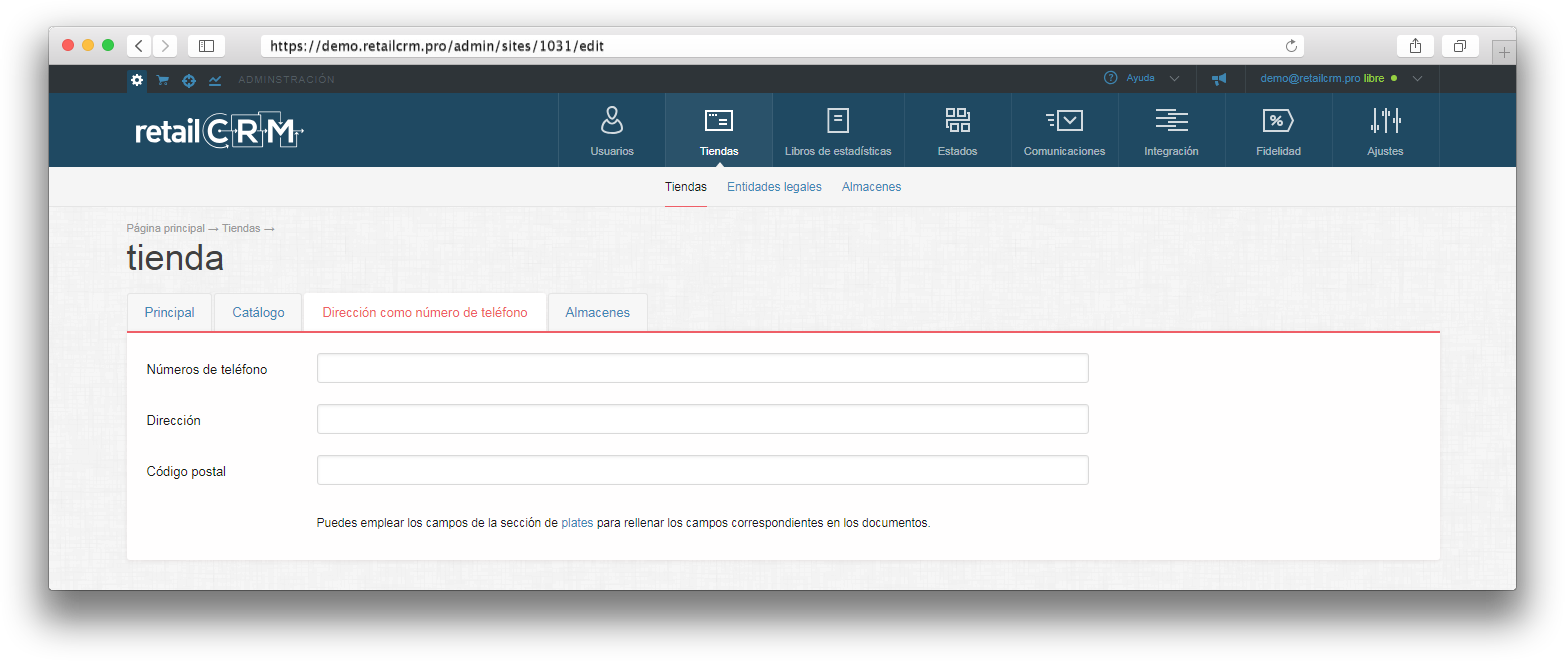1565x661 pixels.
Task: Go forward in browser history
Action: pos(165,46)
